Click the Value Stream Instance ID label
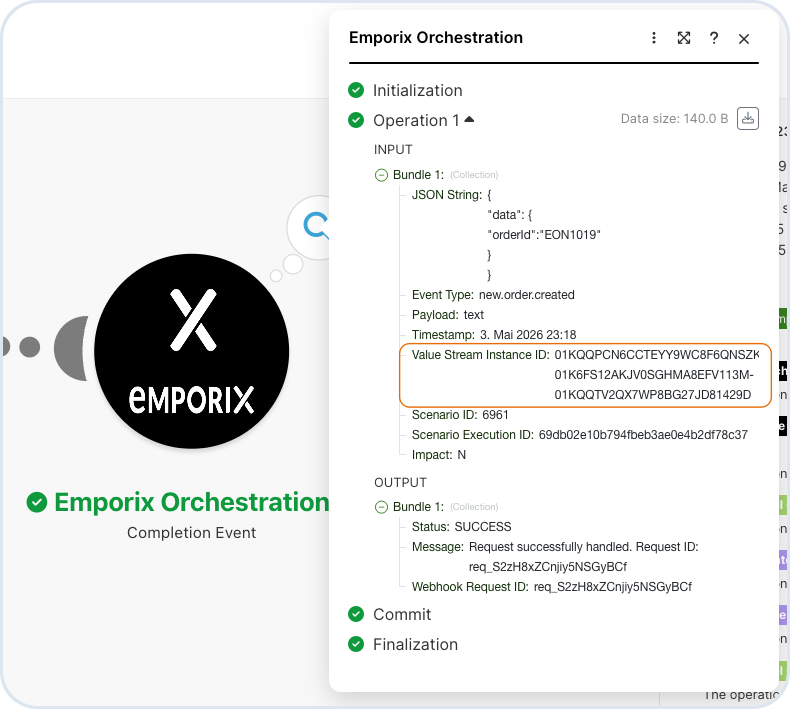The width and height of the screenshot is (790, 709). pos(480,355)
